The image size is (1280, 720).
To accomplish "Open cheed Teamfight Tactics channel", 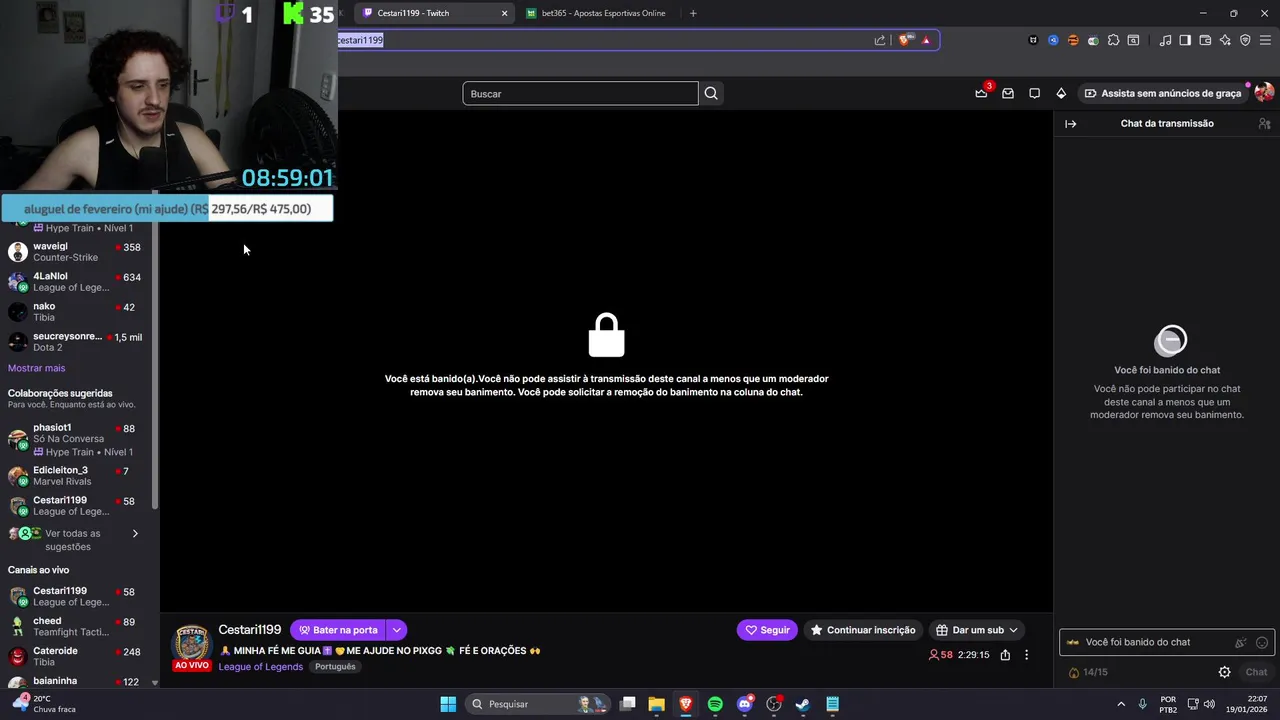I will [x=77, y=627].
